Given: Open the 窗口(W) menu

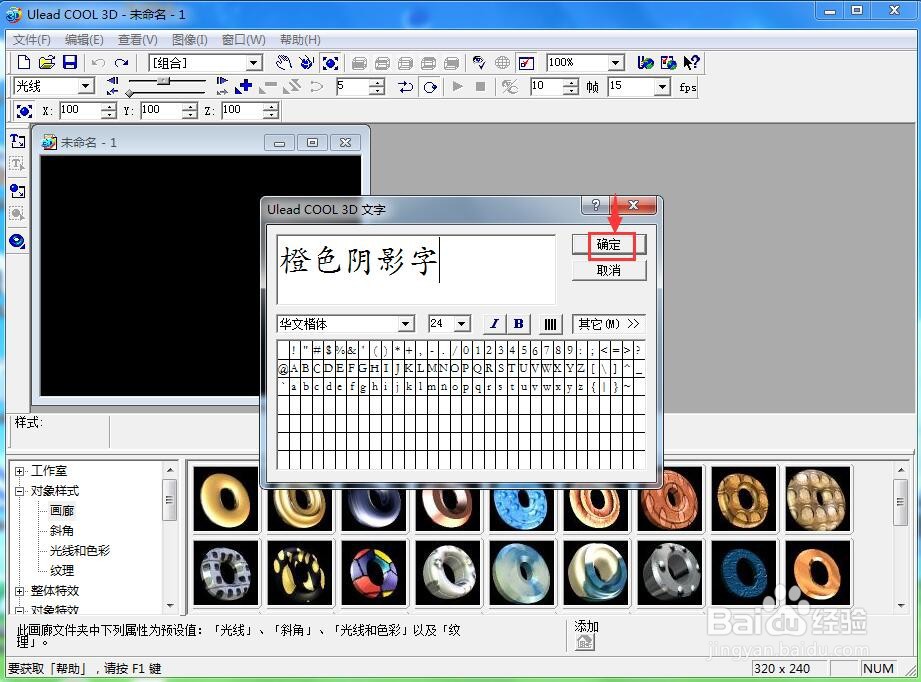Looking at the screenshot, I should 243,40.
